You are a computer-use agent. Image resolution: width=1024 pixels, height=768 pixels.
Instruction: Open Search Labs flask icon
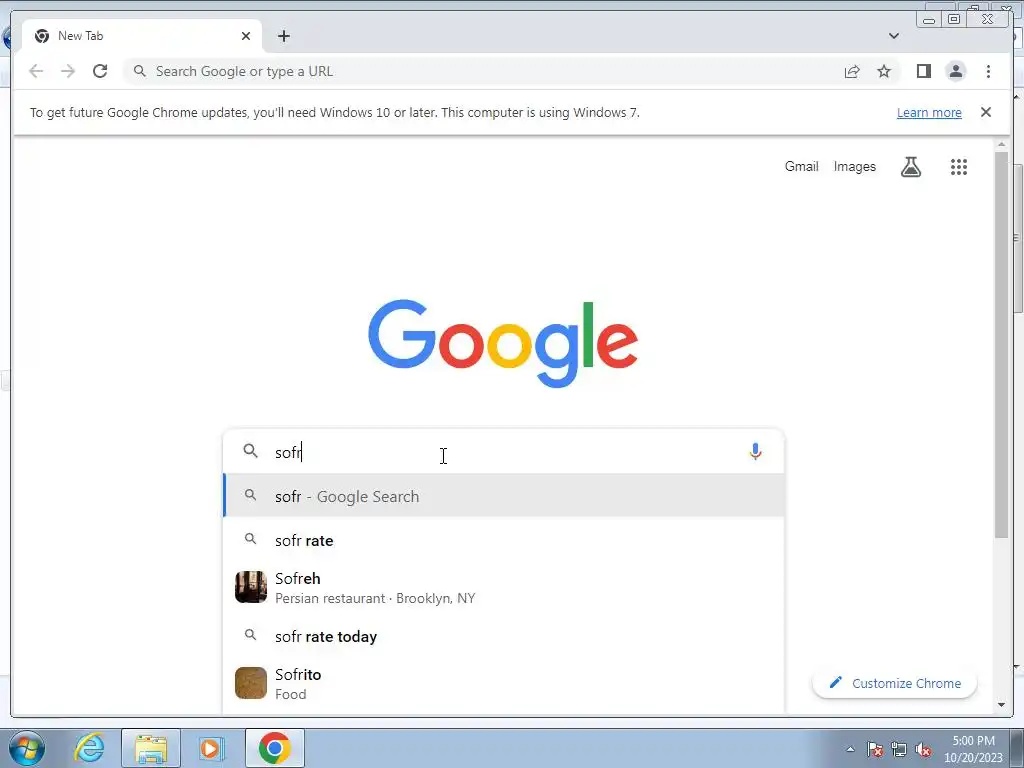point(910,167)
